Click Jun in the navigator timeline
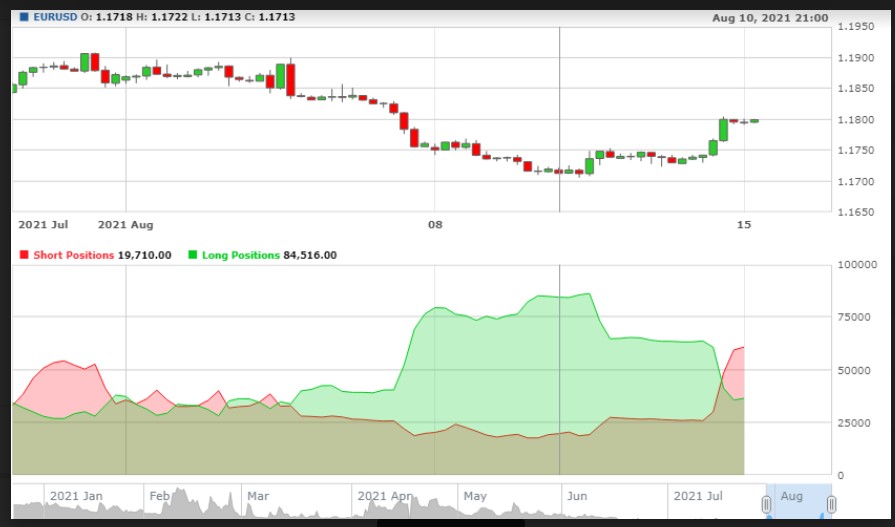 pyautogui.click(x=577, y=496)
